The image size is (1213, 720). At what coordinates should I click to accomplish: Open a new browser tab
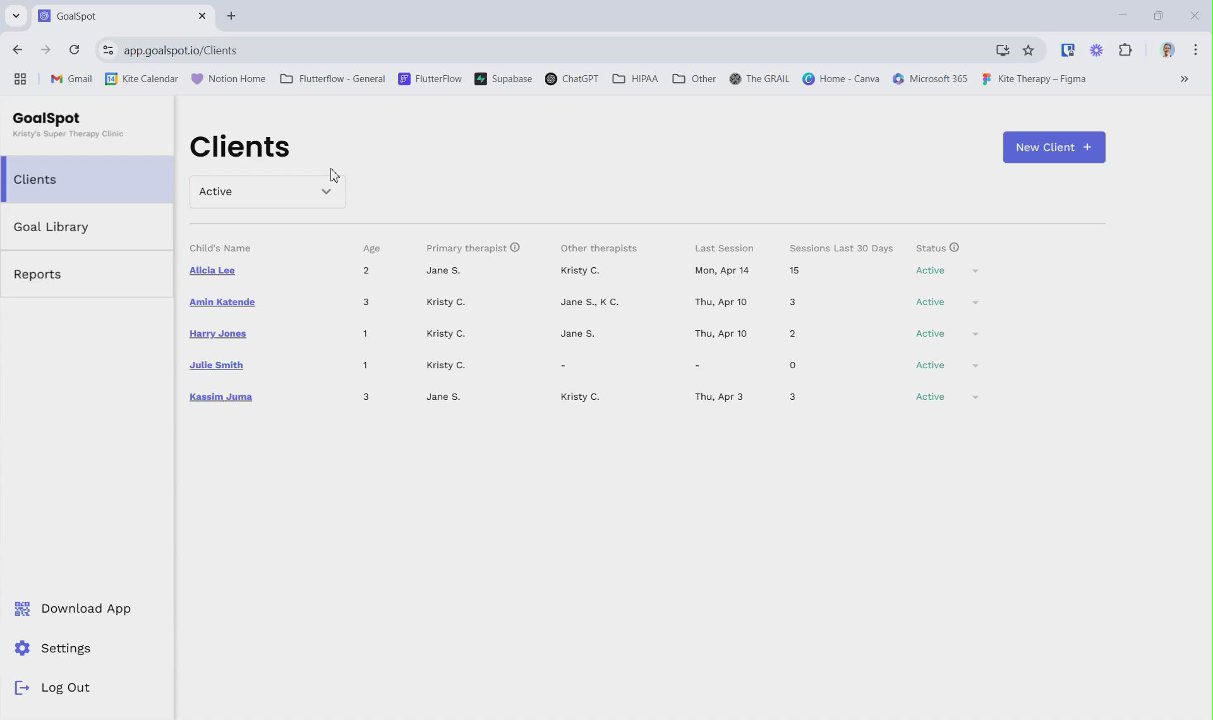coord(231,16)
